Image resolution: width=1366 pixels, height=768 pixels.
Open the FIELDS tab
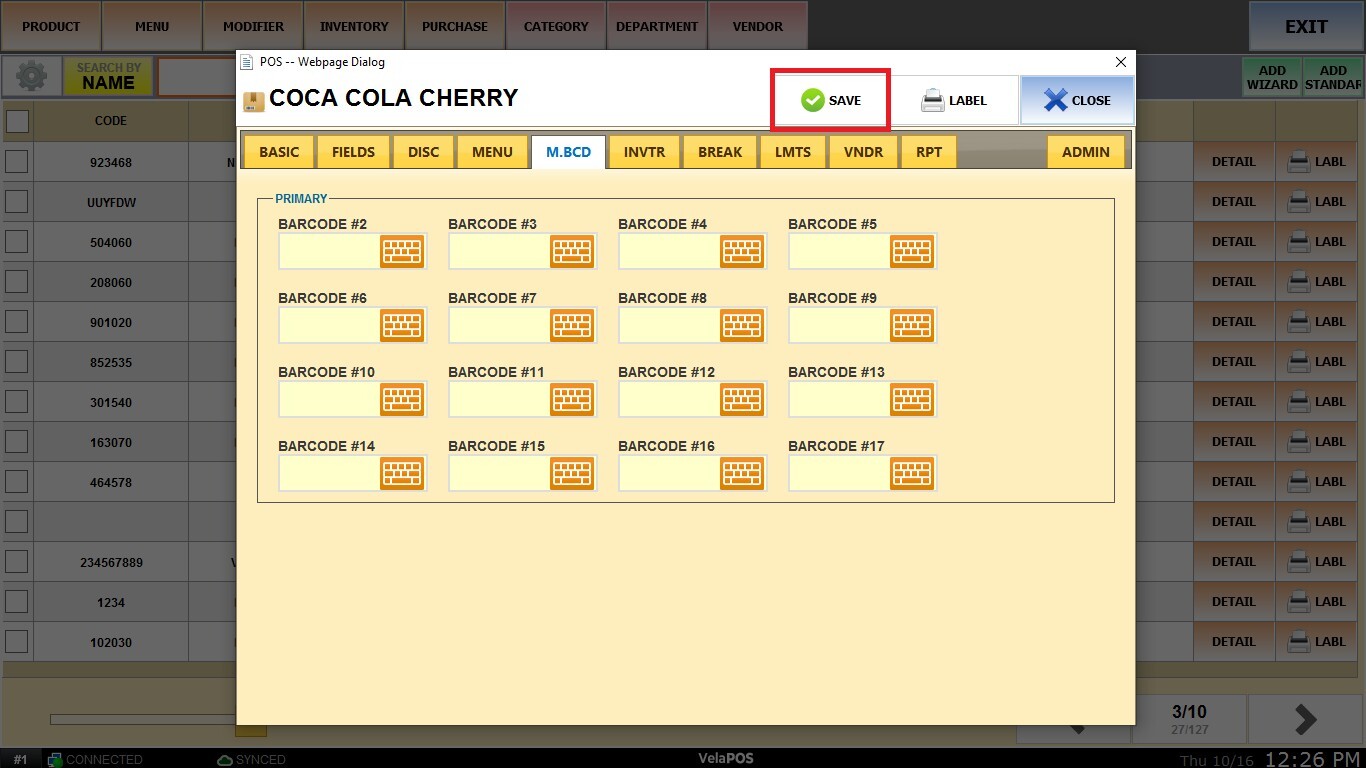pyautogui.click(x=353, y=152)
